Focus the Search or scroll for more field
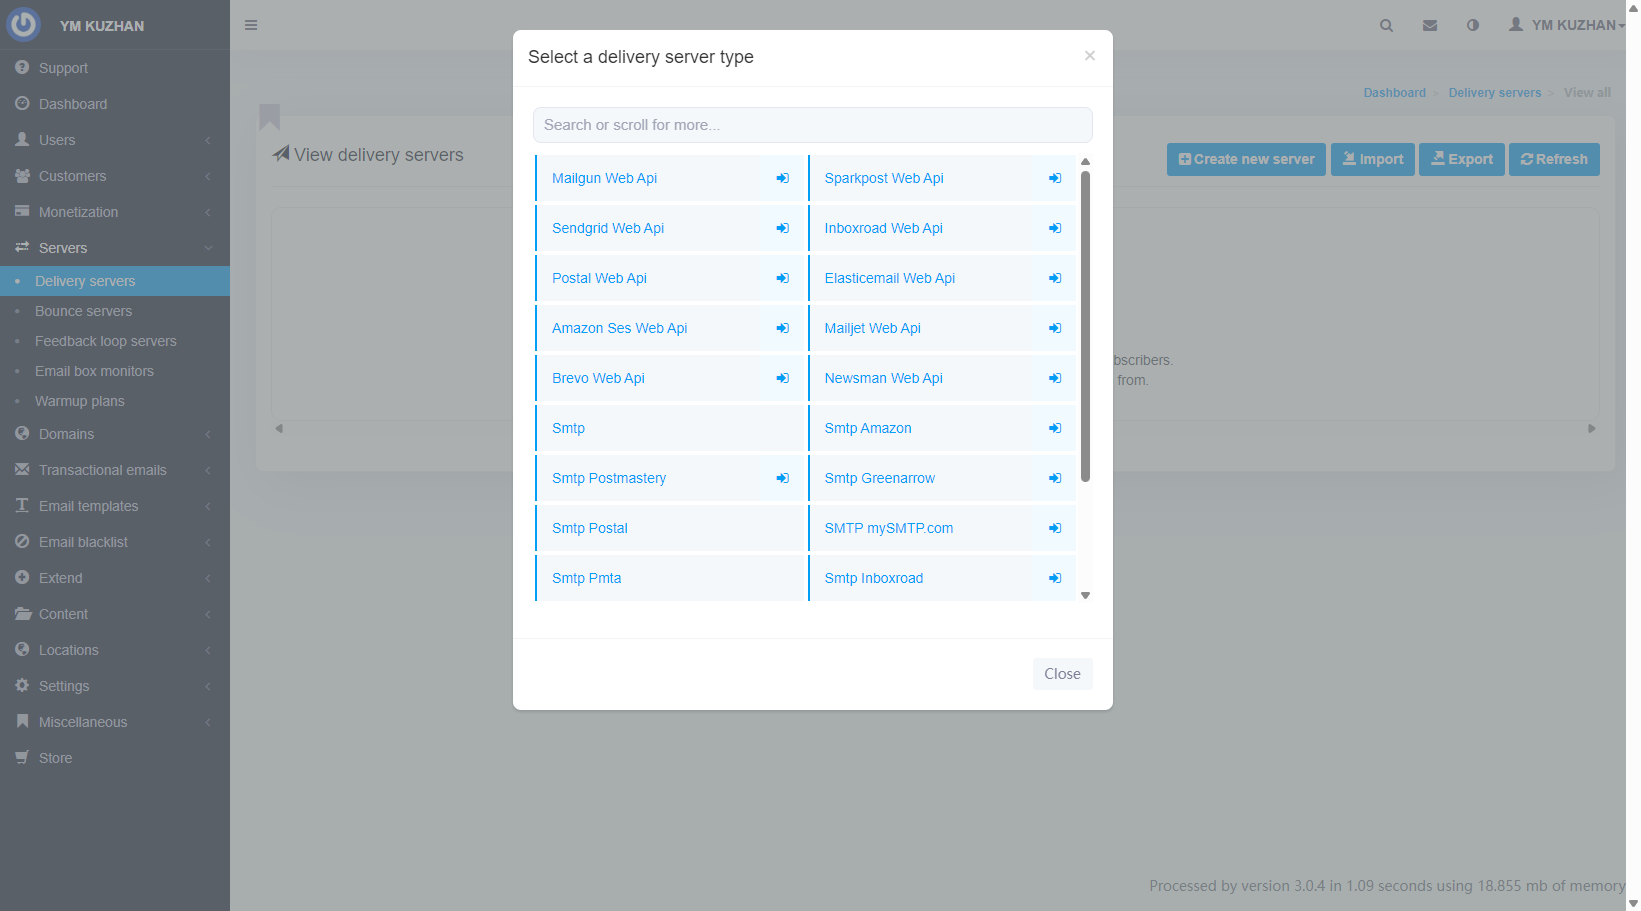 click(x=812, y=125)
